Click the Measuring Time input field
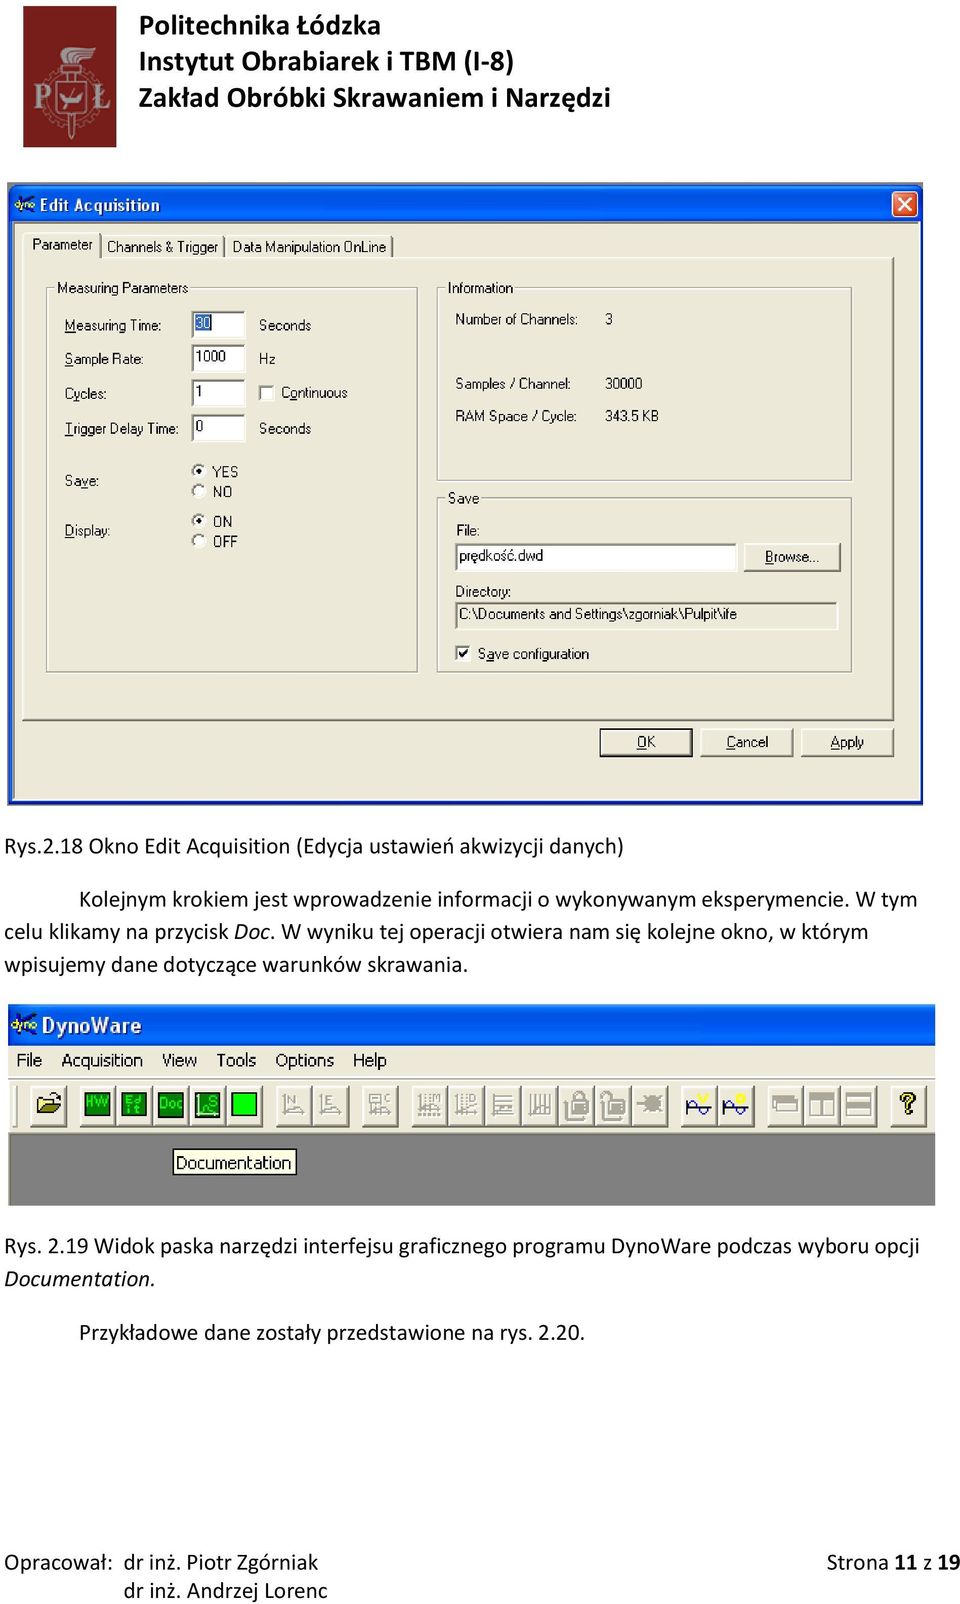Image resolution: width=960 pixels, height=1604 pixels. pyautogui.click(x=218, y=324)
